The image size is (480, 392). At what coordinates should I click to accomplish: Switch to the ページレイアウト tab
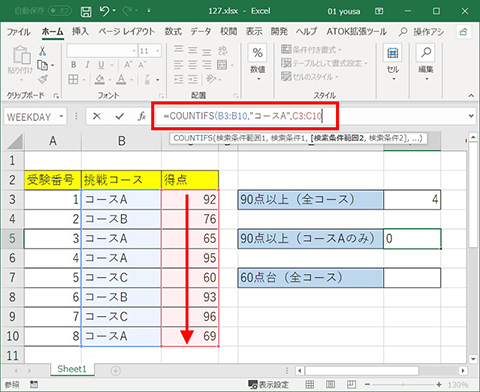point(126,32)
